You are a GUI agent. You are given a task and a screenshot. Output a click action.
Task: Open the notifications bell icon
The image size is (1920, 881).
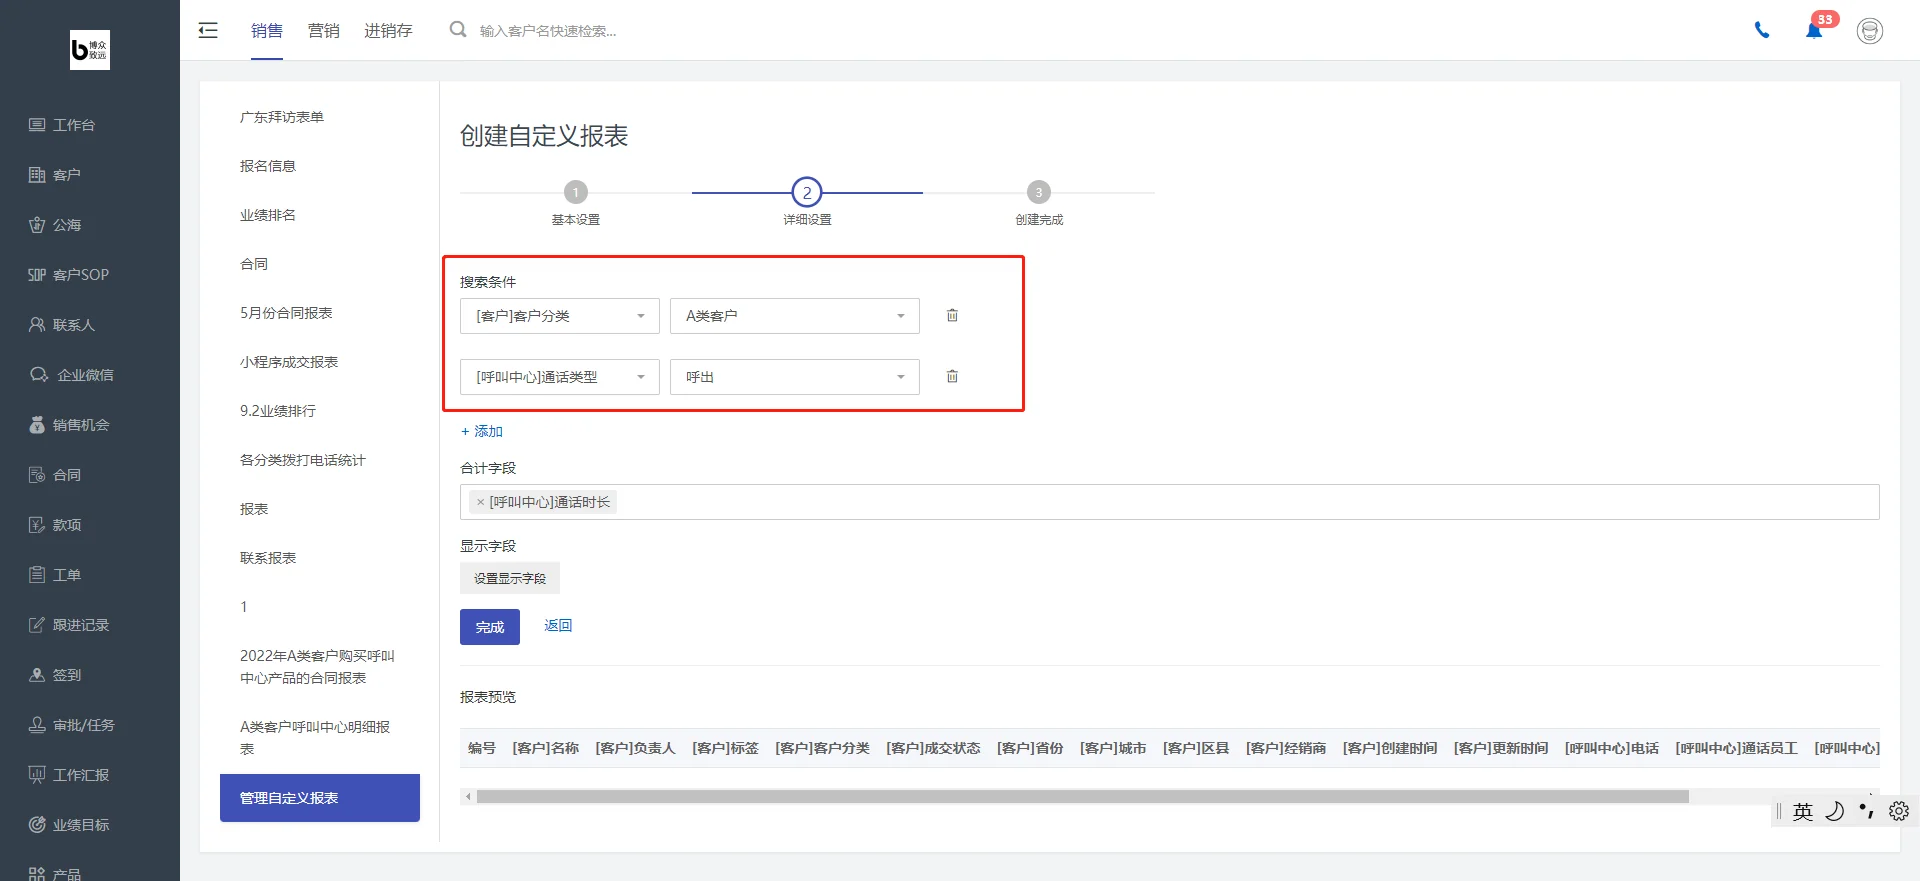(1814, 30)
